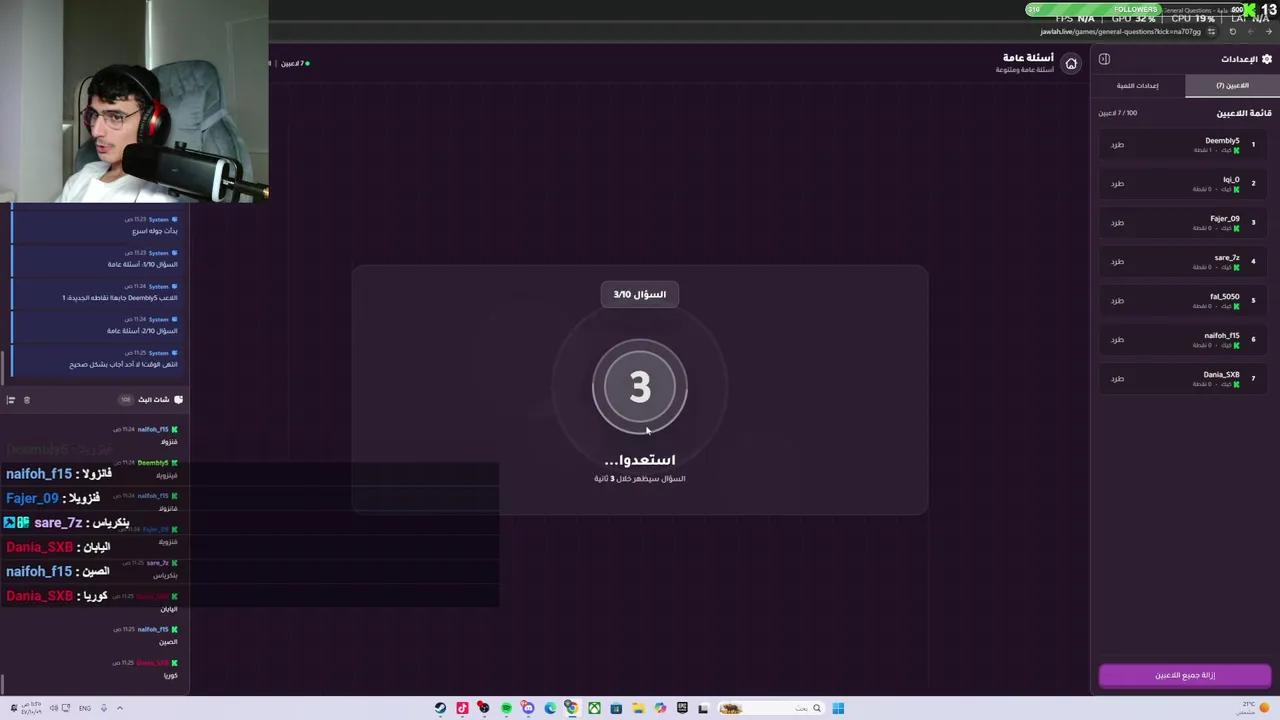This screenshot has width=1280, height=720.
Task: Click the شات البث chat icon
Action: pos(178,400)
